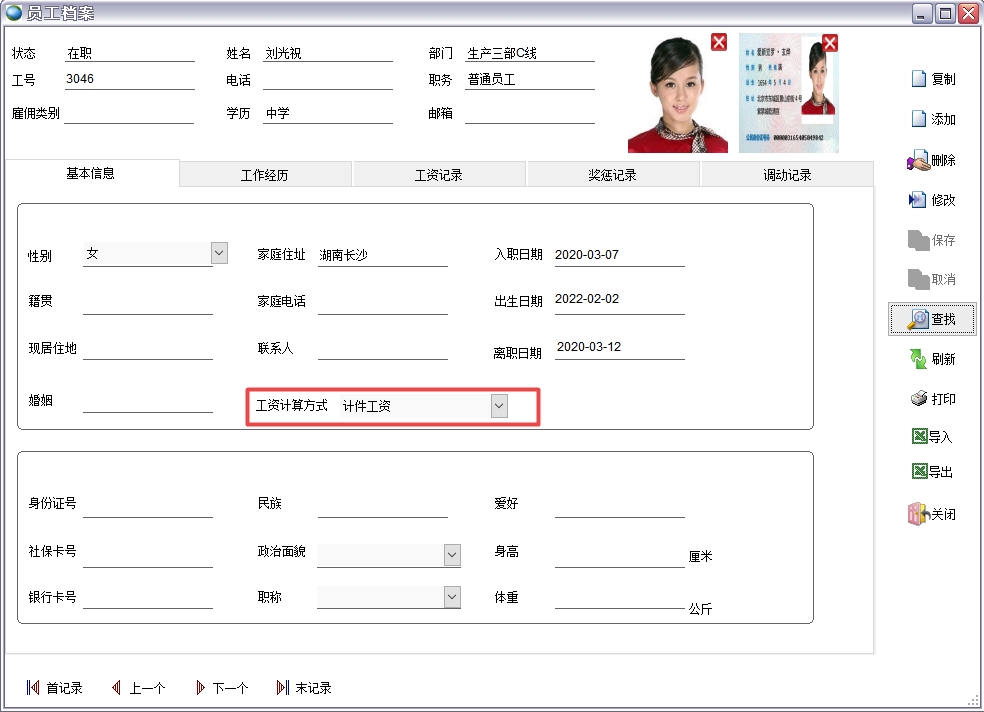Import data with 导入 Excel icon
Viewport: 984px width, 712px height.
[x=919, y=437]
